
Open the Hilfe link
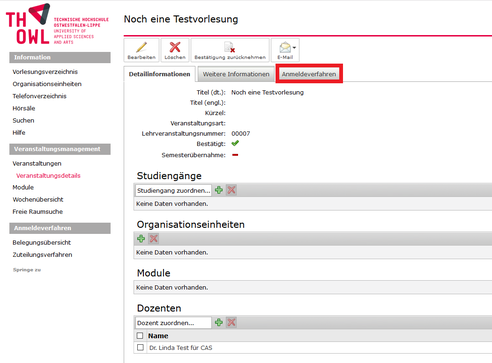[x=19, y=133]
